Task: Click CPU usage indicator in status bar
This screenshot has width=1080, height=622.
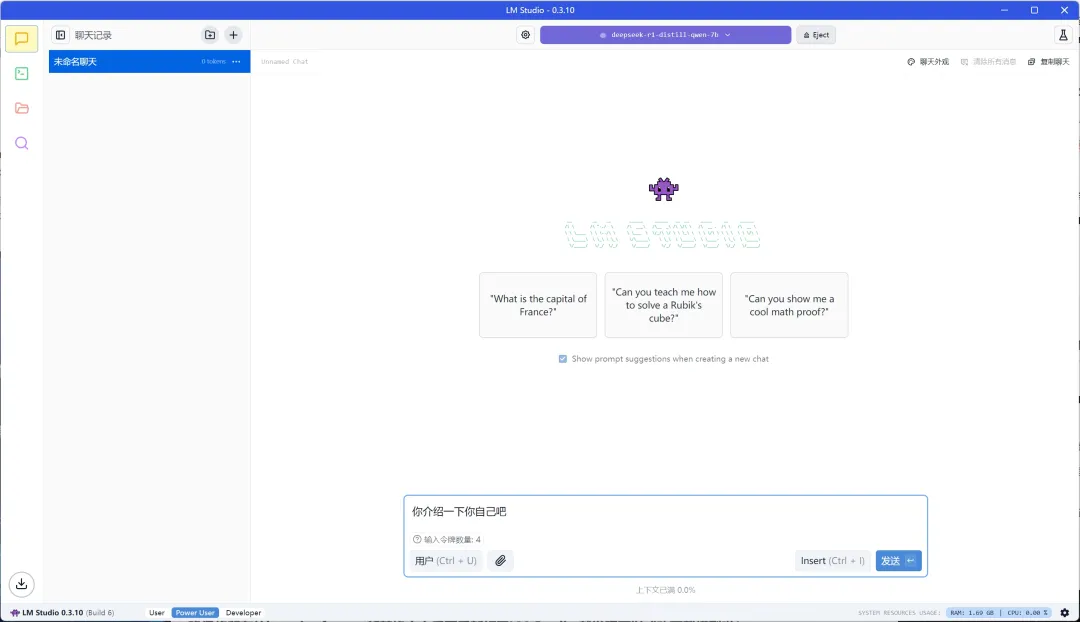Action: [1026, 612]
